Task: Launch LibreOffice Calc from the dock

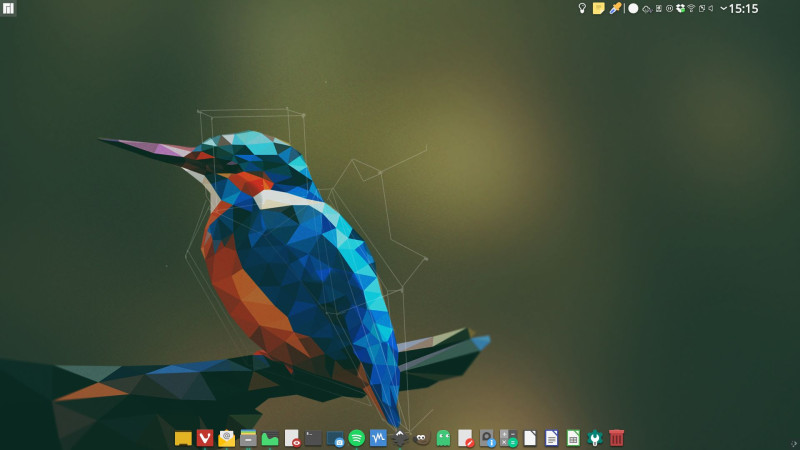Action: (573, 438)
